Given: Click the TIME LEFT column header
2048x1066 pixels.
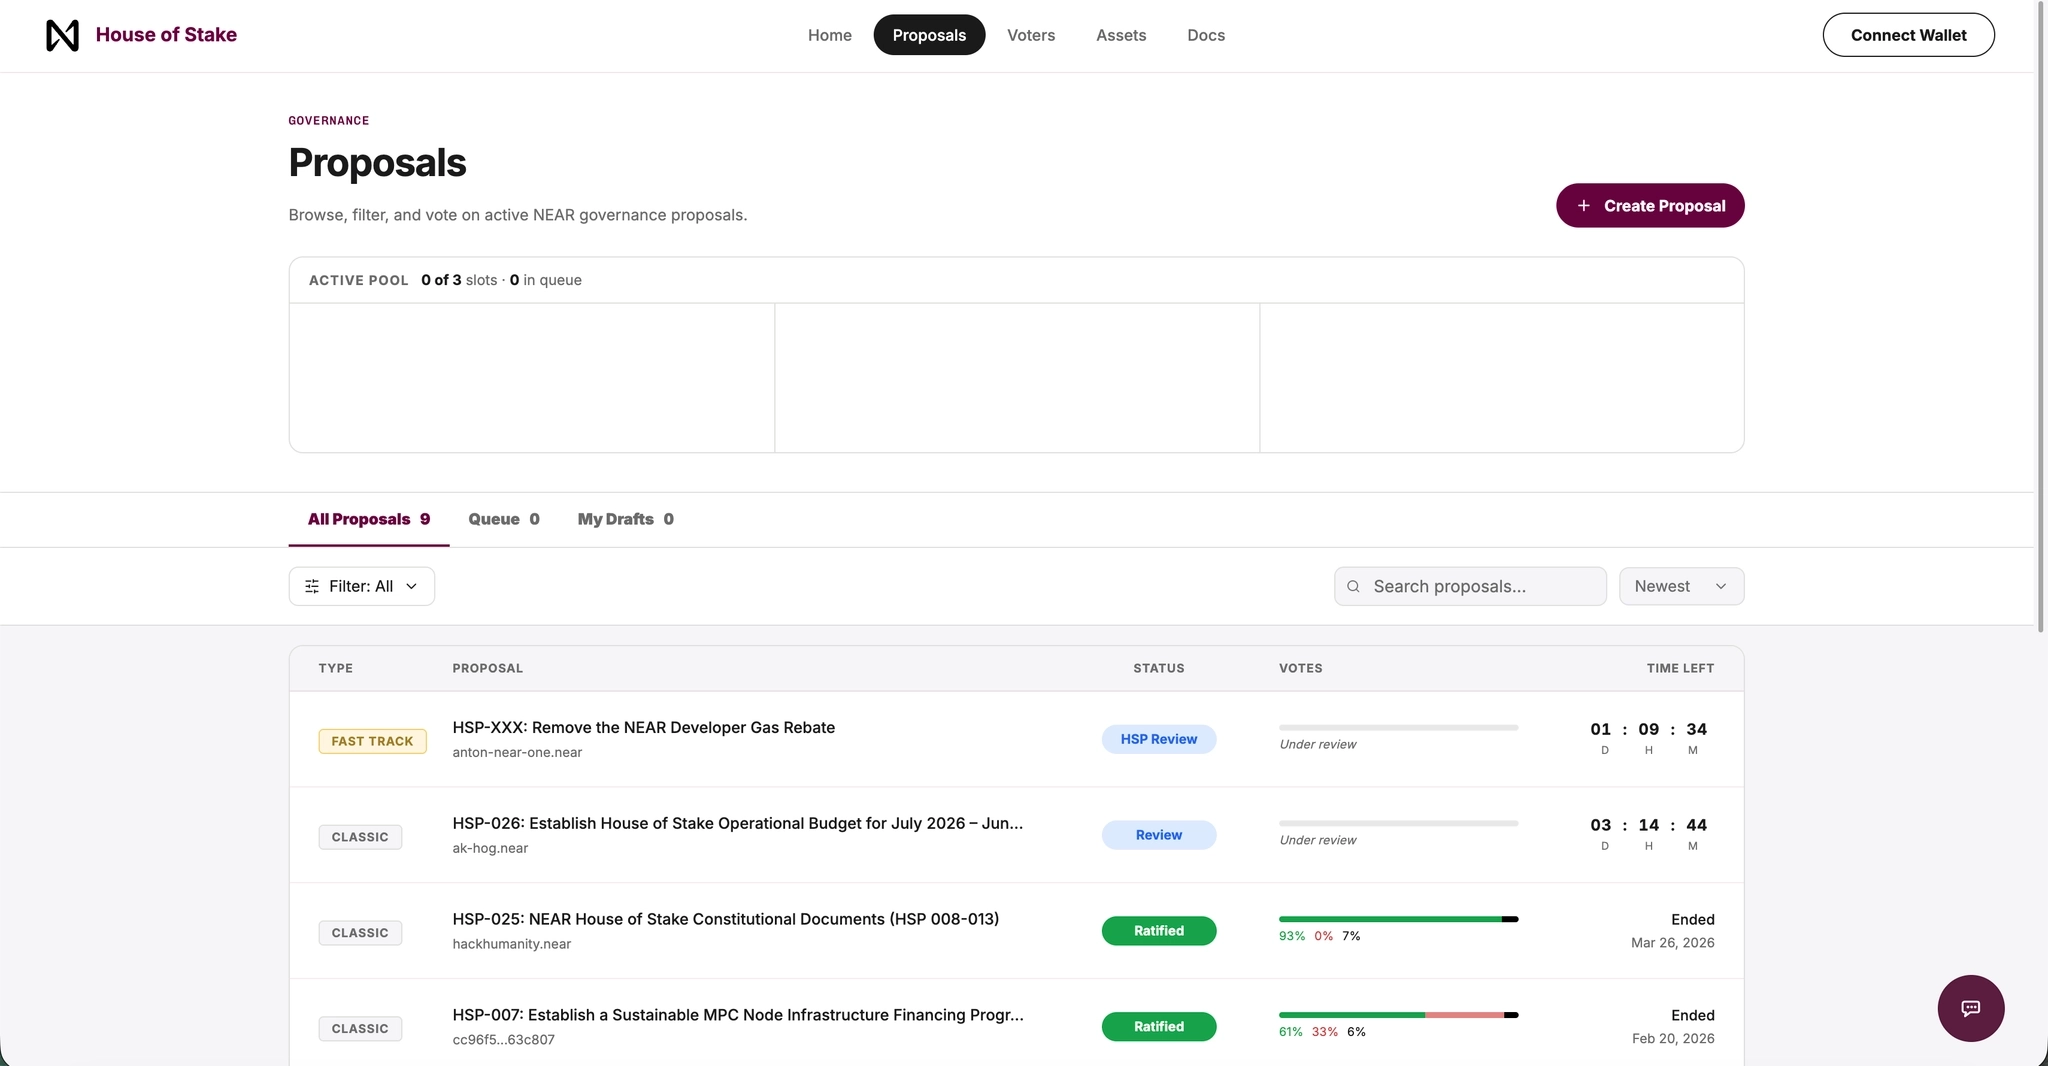Looking at the screenshot, I should [1680, 668].
